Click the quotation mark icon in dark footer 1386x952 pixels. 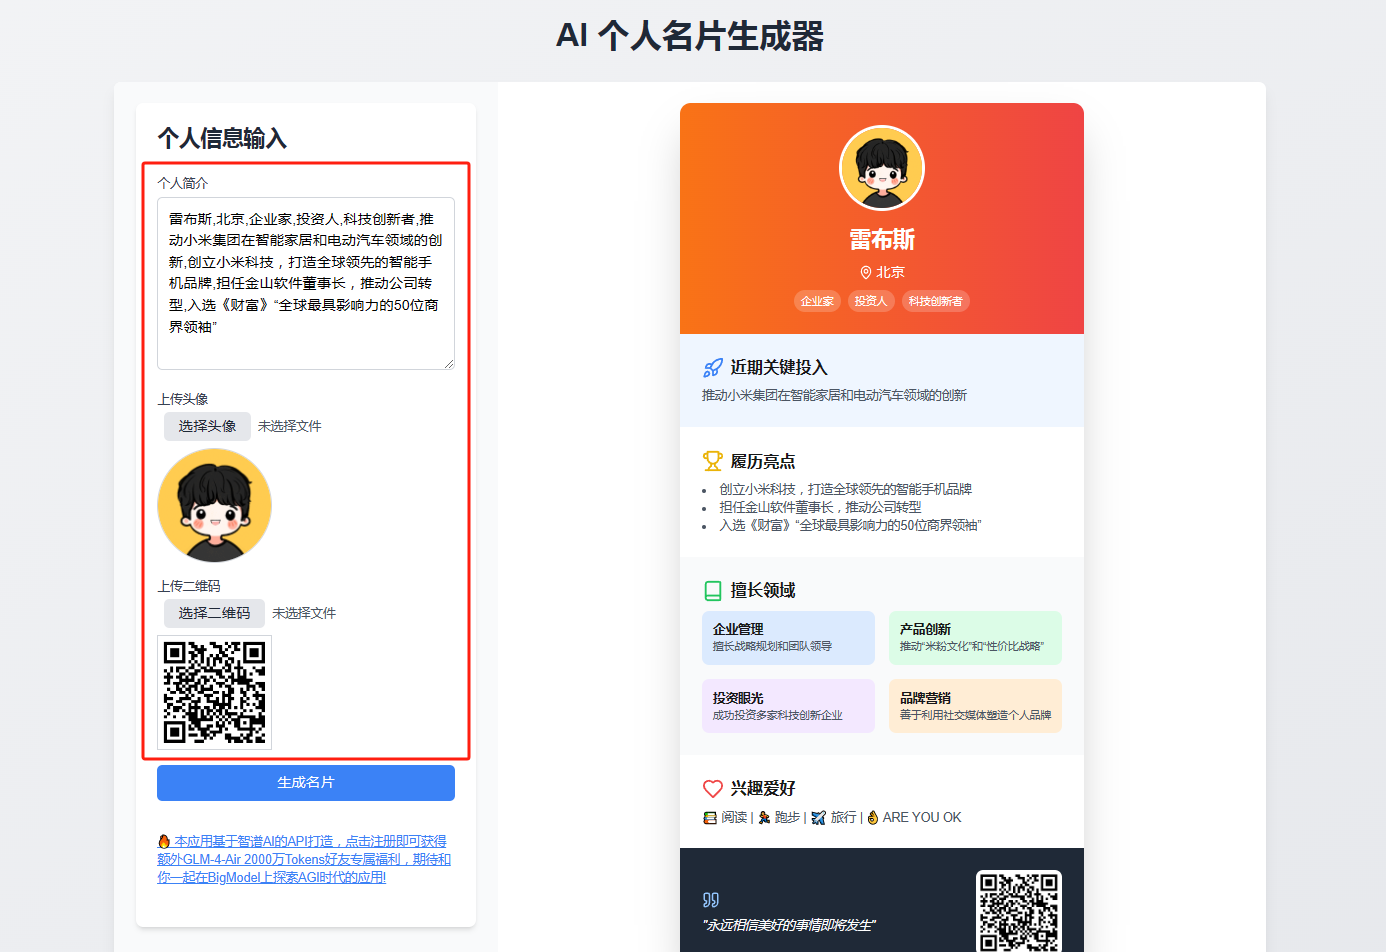pos(711,899)
